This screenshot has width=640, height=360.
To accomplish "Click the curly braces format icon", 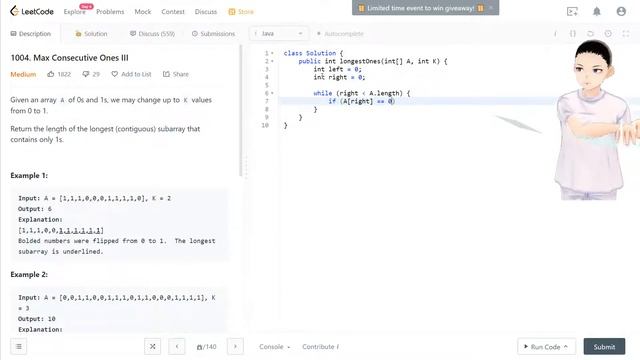I will pyautogui.click(x=573, y=33).
